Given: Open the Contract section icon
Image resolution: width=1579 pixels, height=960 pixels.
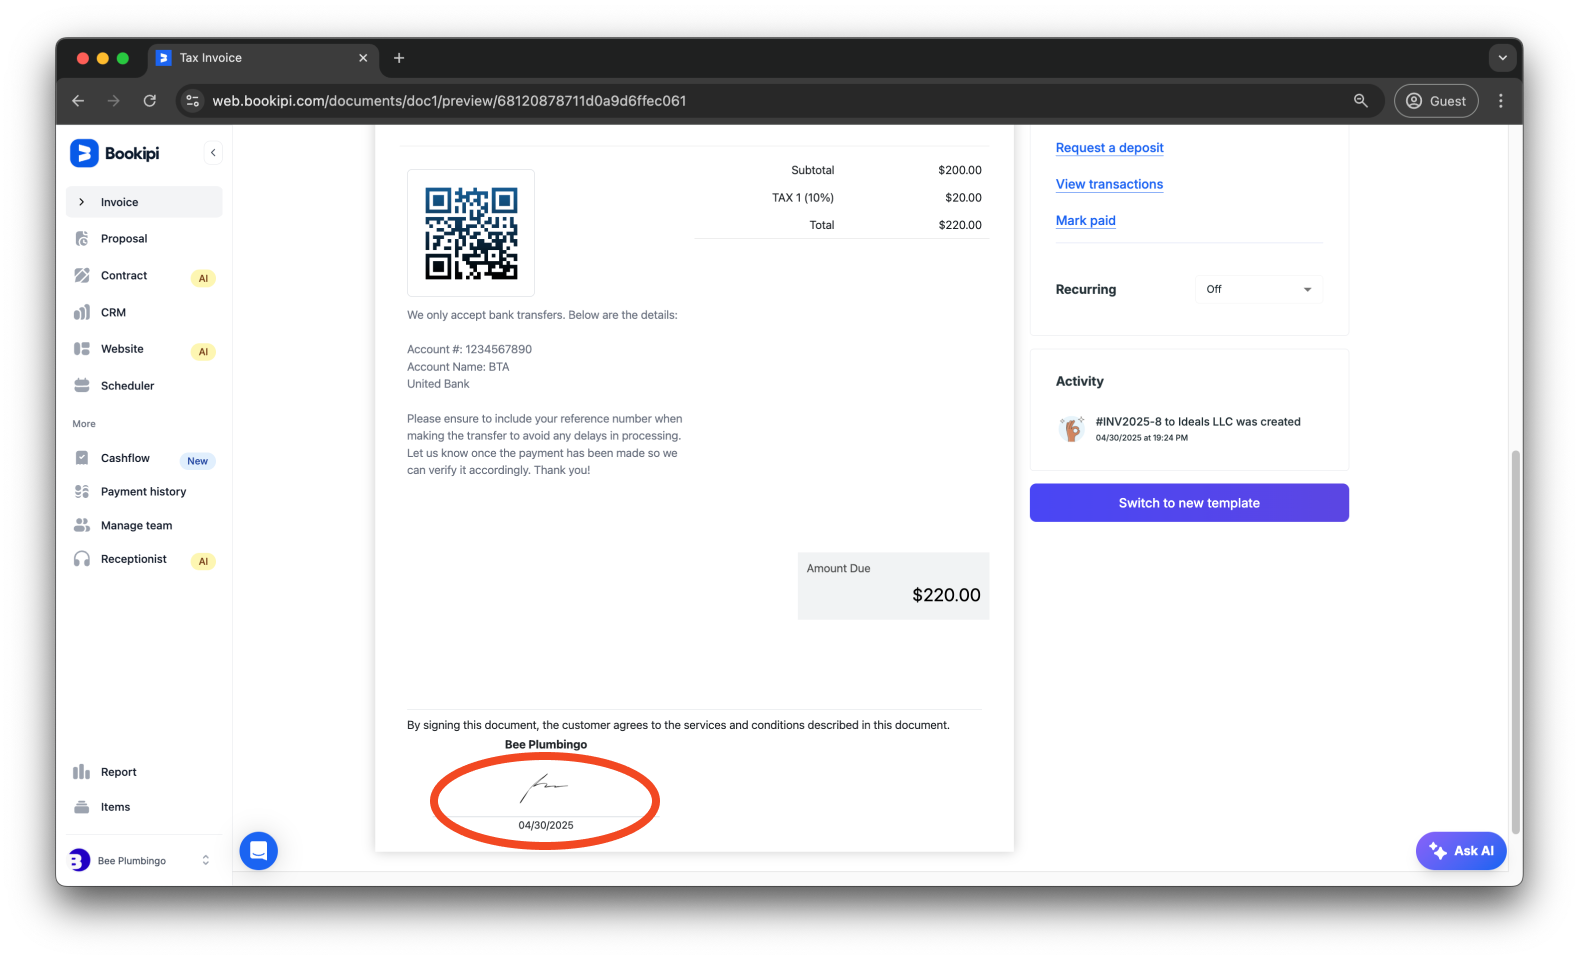Looking at the screenshot, I should click(82, 276).
